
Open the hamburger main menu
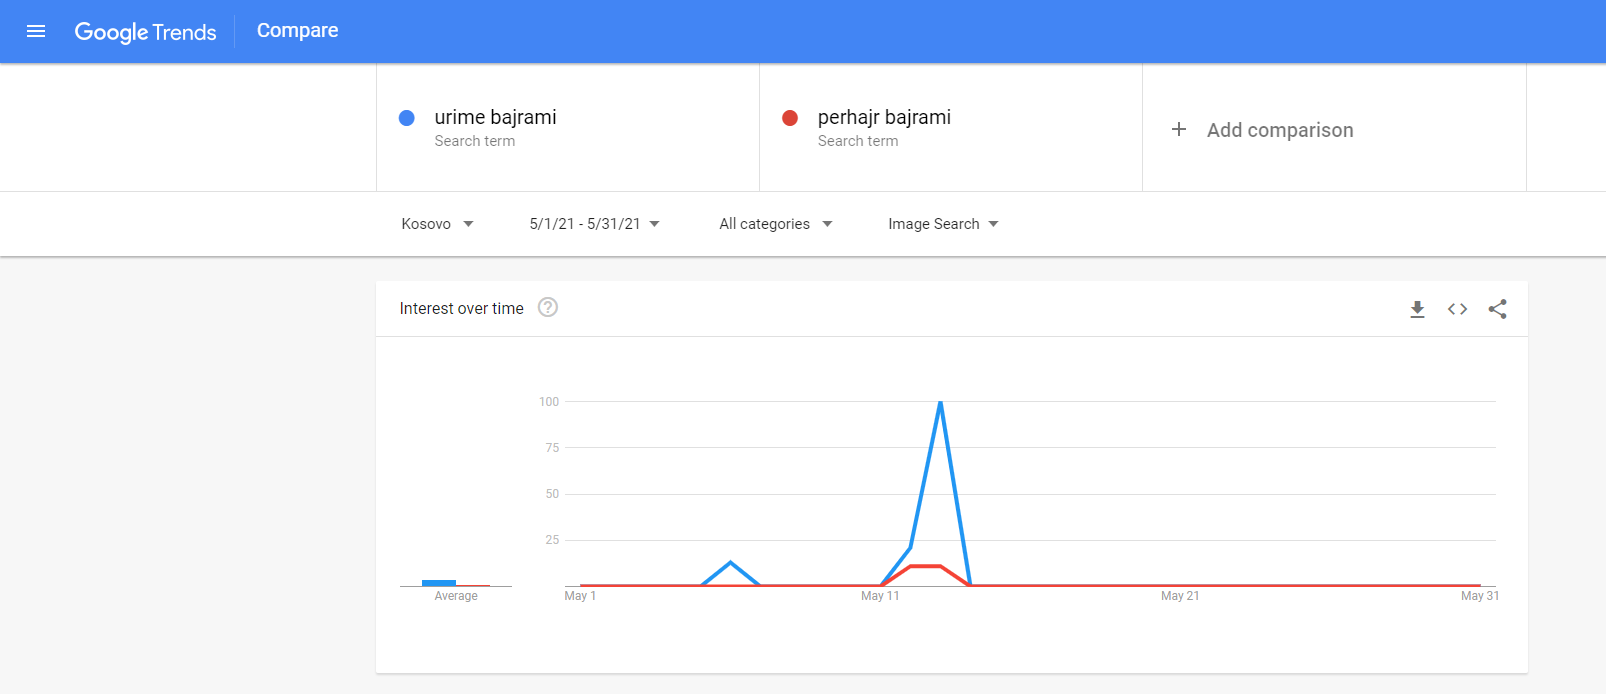(36, 31)
